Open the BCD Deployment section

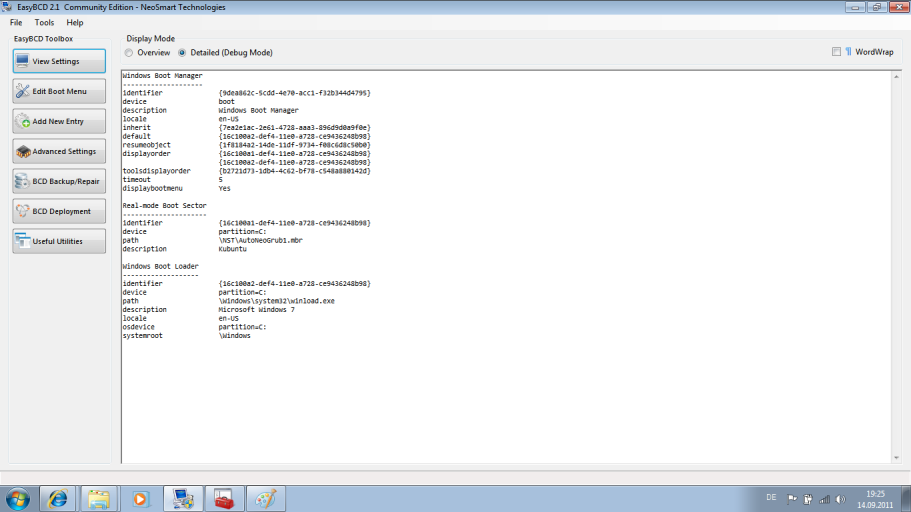59,212
